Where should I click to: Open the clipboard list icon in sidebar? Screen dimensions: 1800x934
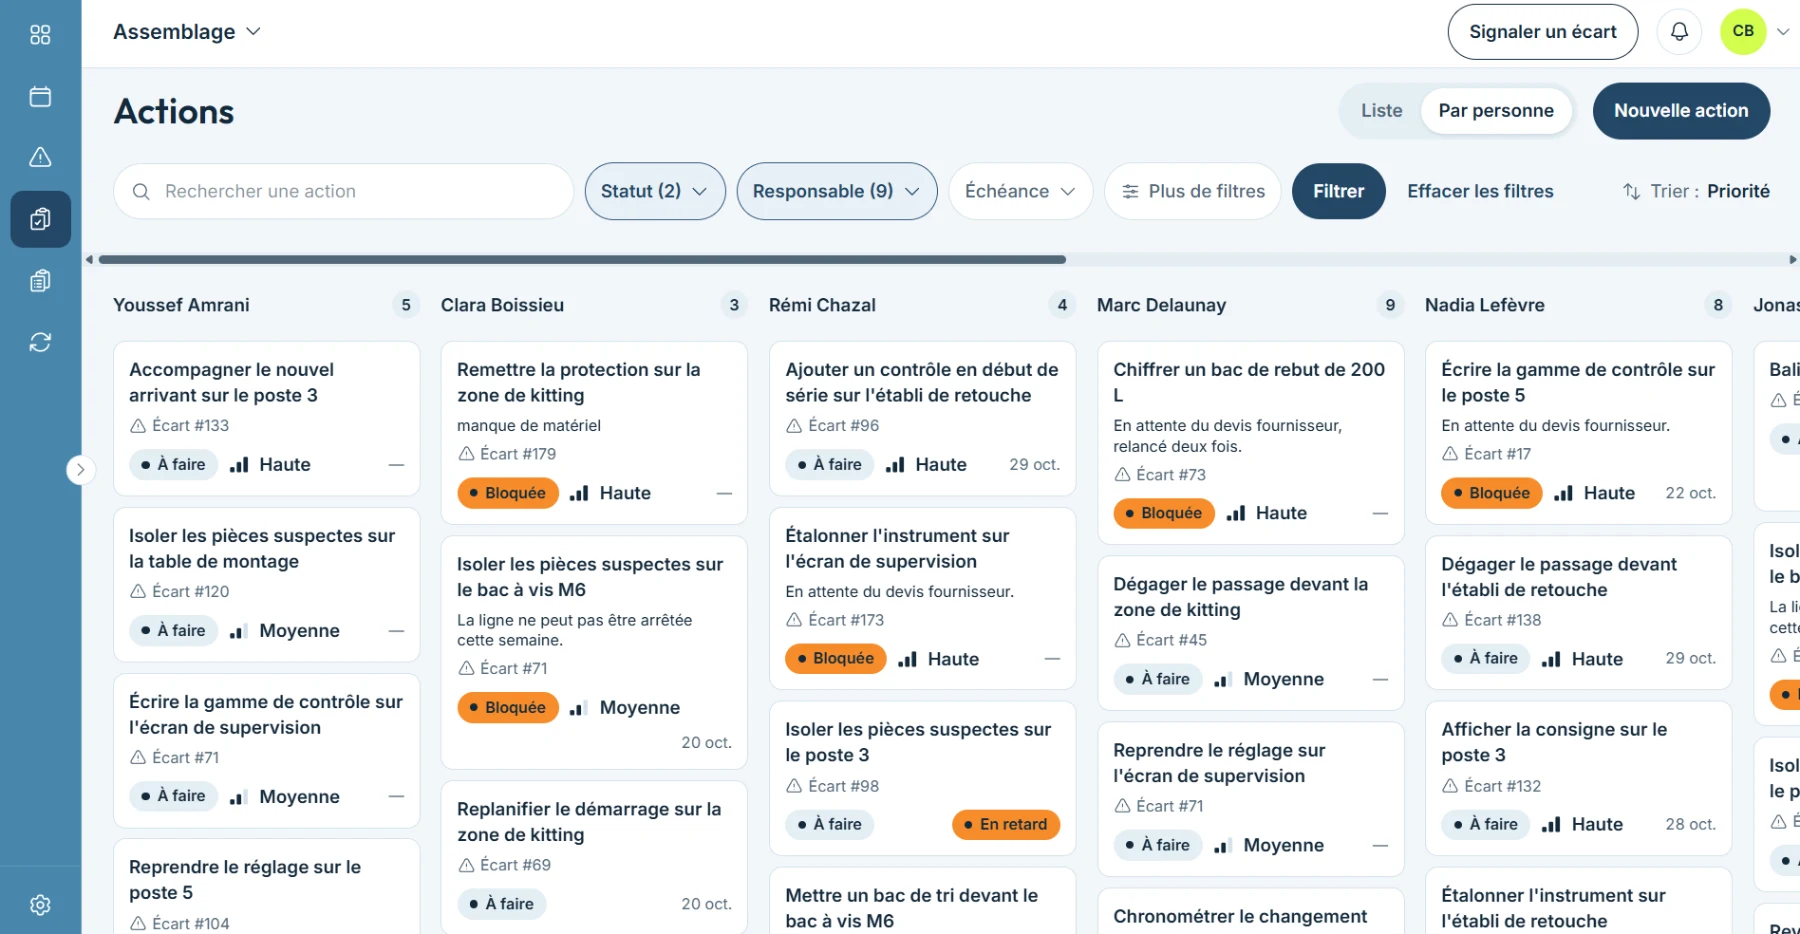[x=40, y=281]
